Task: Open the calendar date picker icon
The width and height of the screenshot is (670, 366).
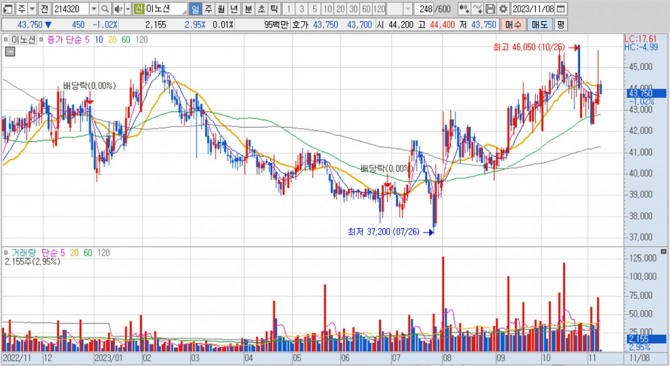Action: pyautogui.click(x=561, y=9)
